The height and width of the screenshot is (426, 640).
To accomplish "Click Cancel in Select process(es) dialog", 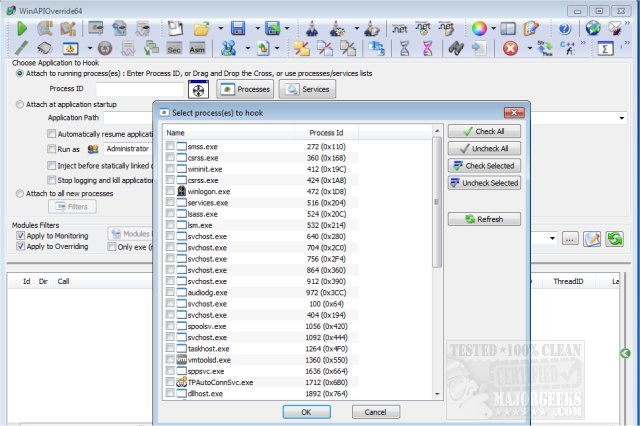I will click(376, 412).
